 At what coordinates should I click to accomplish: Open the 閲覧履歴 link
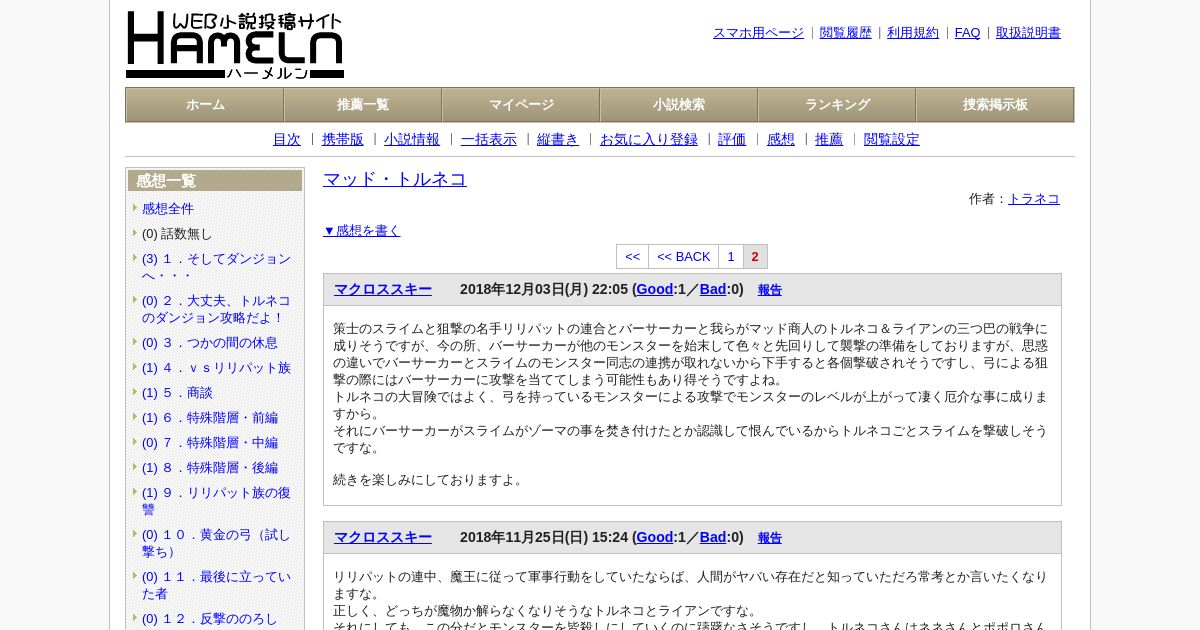tap(846, 33)
